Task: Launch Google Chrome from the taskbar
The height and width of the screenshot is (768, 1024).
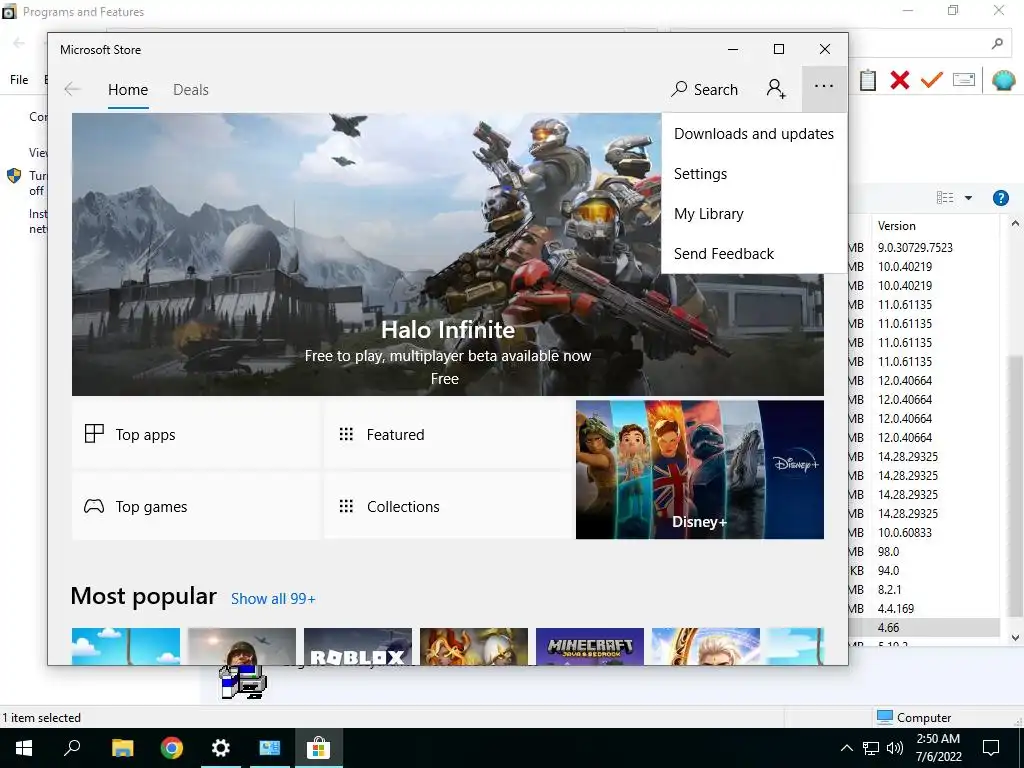Action: point(172,748)
